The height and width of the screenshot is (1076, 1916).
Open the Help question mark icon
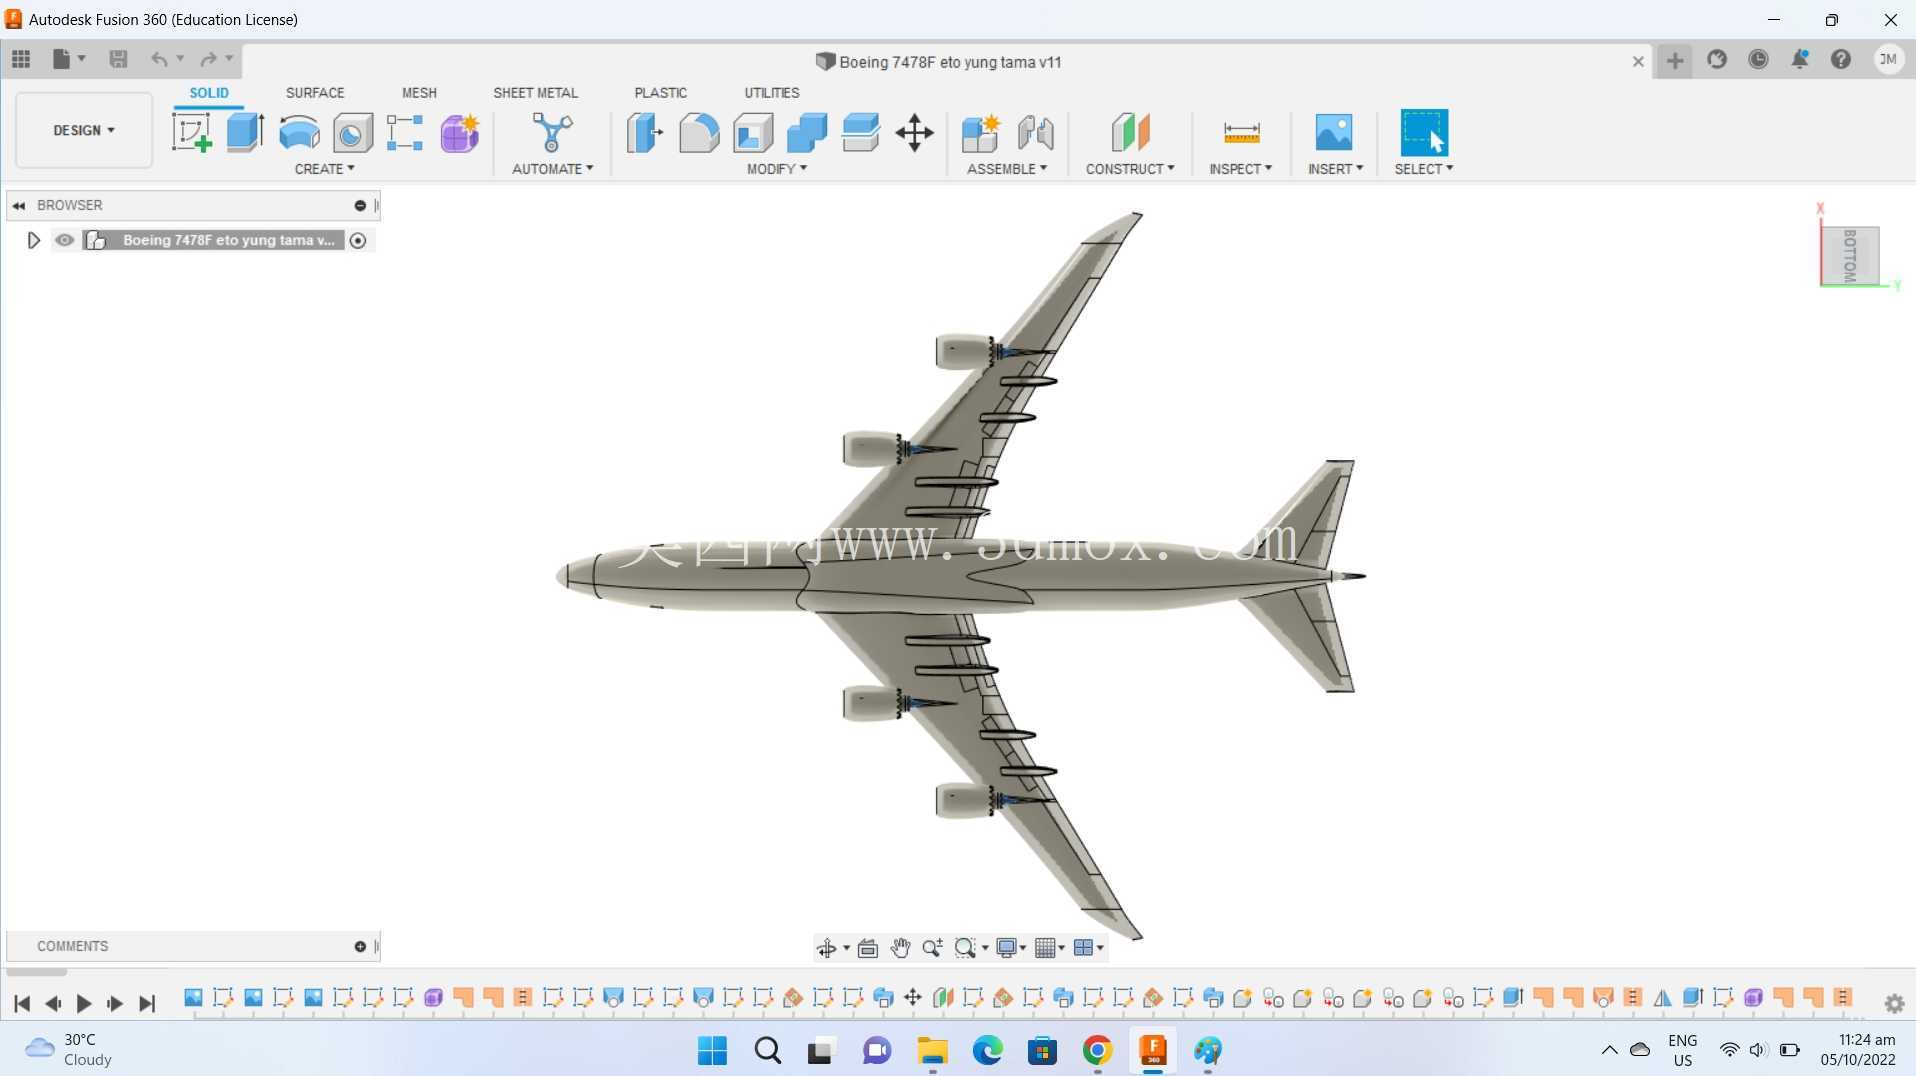coord(1841,60)
